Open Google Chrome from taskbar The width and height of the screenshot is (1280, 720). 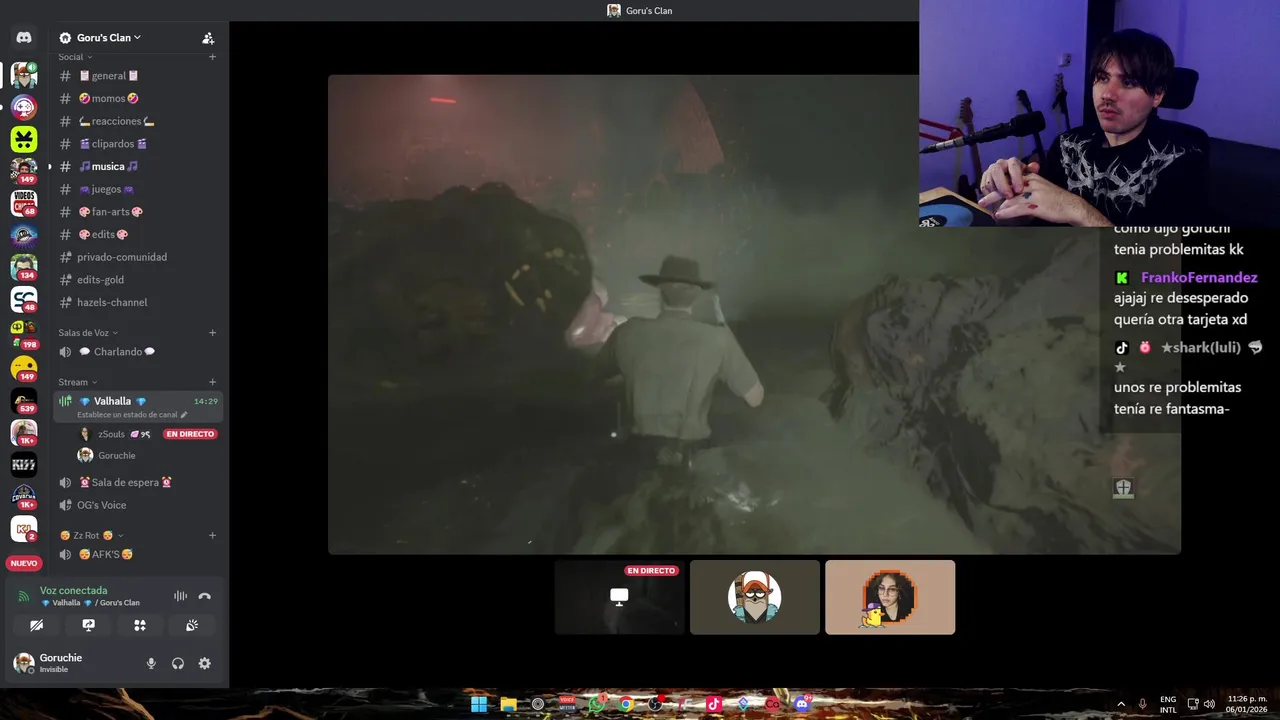pyautogui.click(x=626, y=704)
